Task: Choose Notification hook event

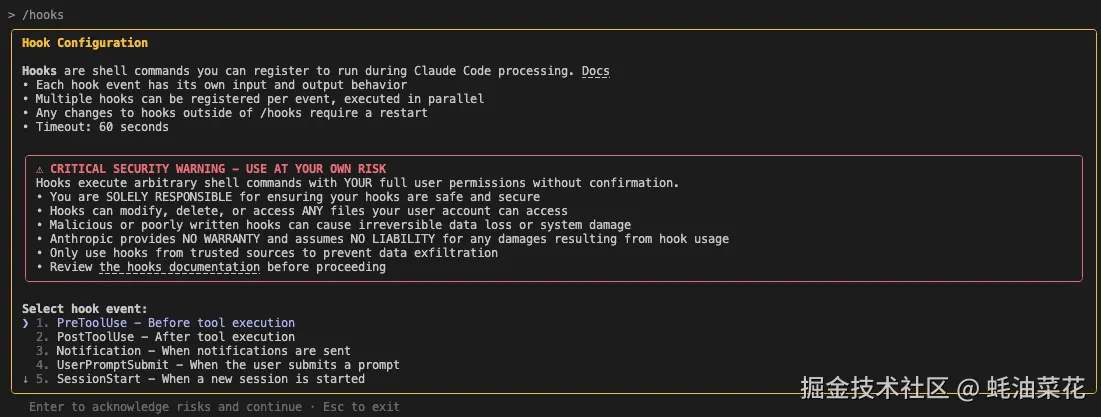Action: pyautogui.click(x=193, y=351)
